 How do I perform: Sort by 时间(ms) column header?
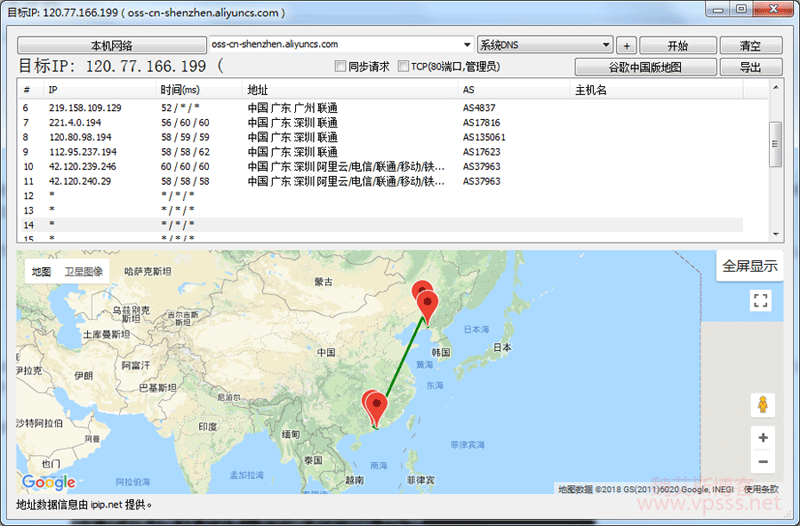click(199, 90)
